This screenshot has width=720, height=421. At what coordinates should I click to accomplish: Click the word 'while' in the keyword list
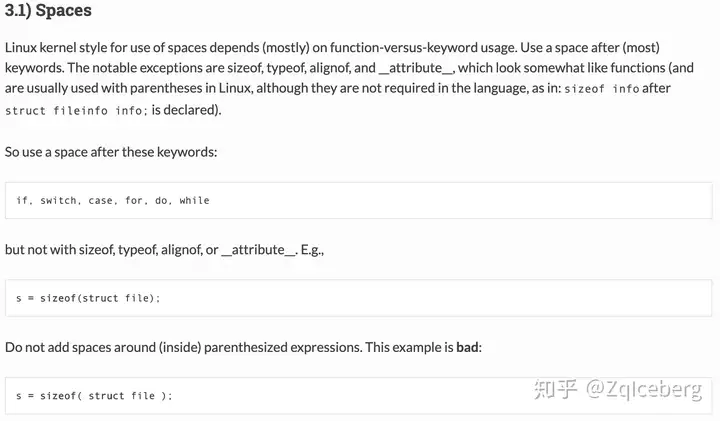coord(194,201)
